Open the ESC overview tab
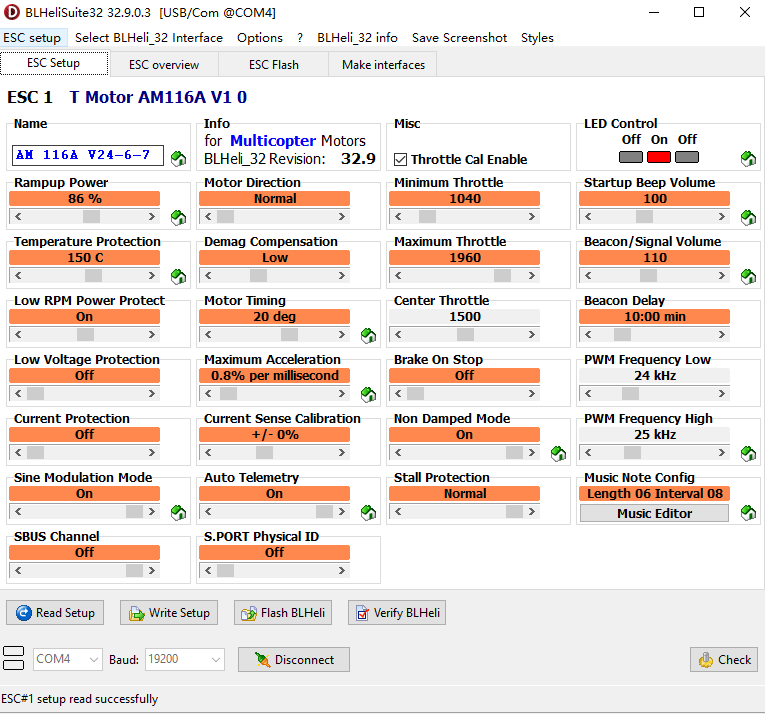Viewport: 765px width, 714px height. [164, 64]
